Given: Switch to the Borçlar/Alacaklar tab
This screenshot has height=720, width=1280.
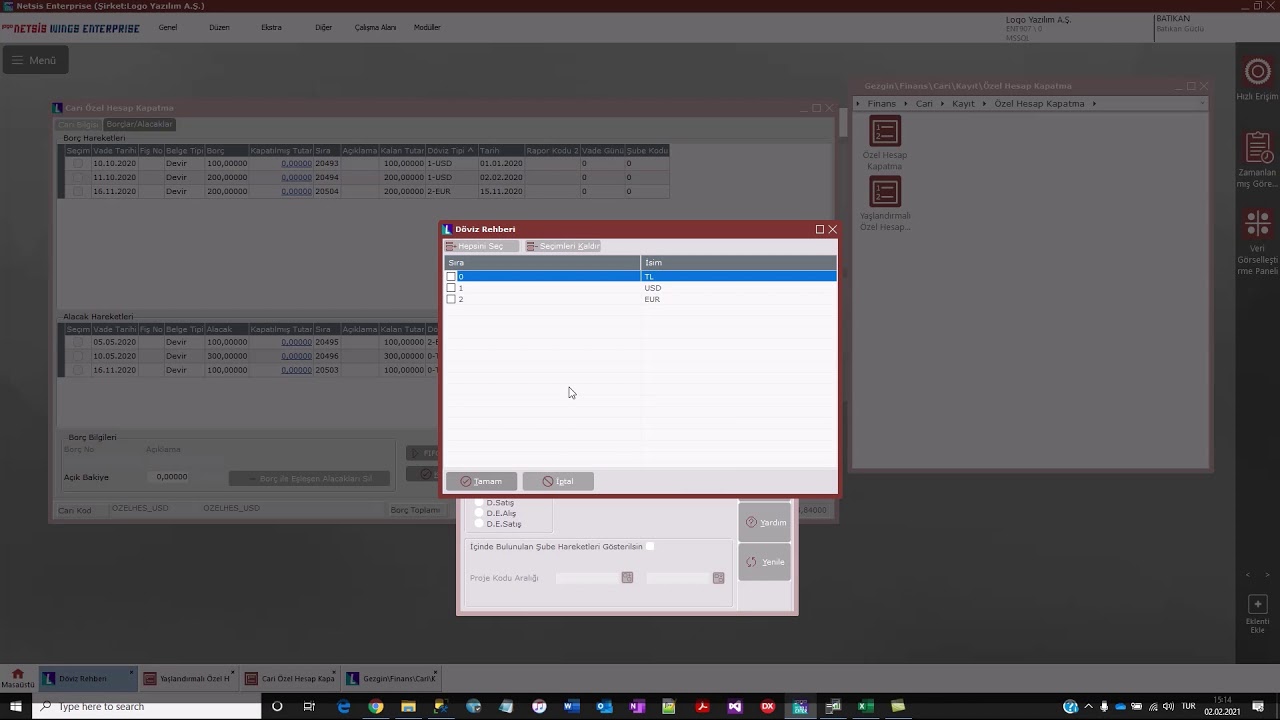Looking at the screenshot, I should (x=140, y=124).
